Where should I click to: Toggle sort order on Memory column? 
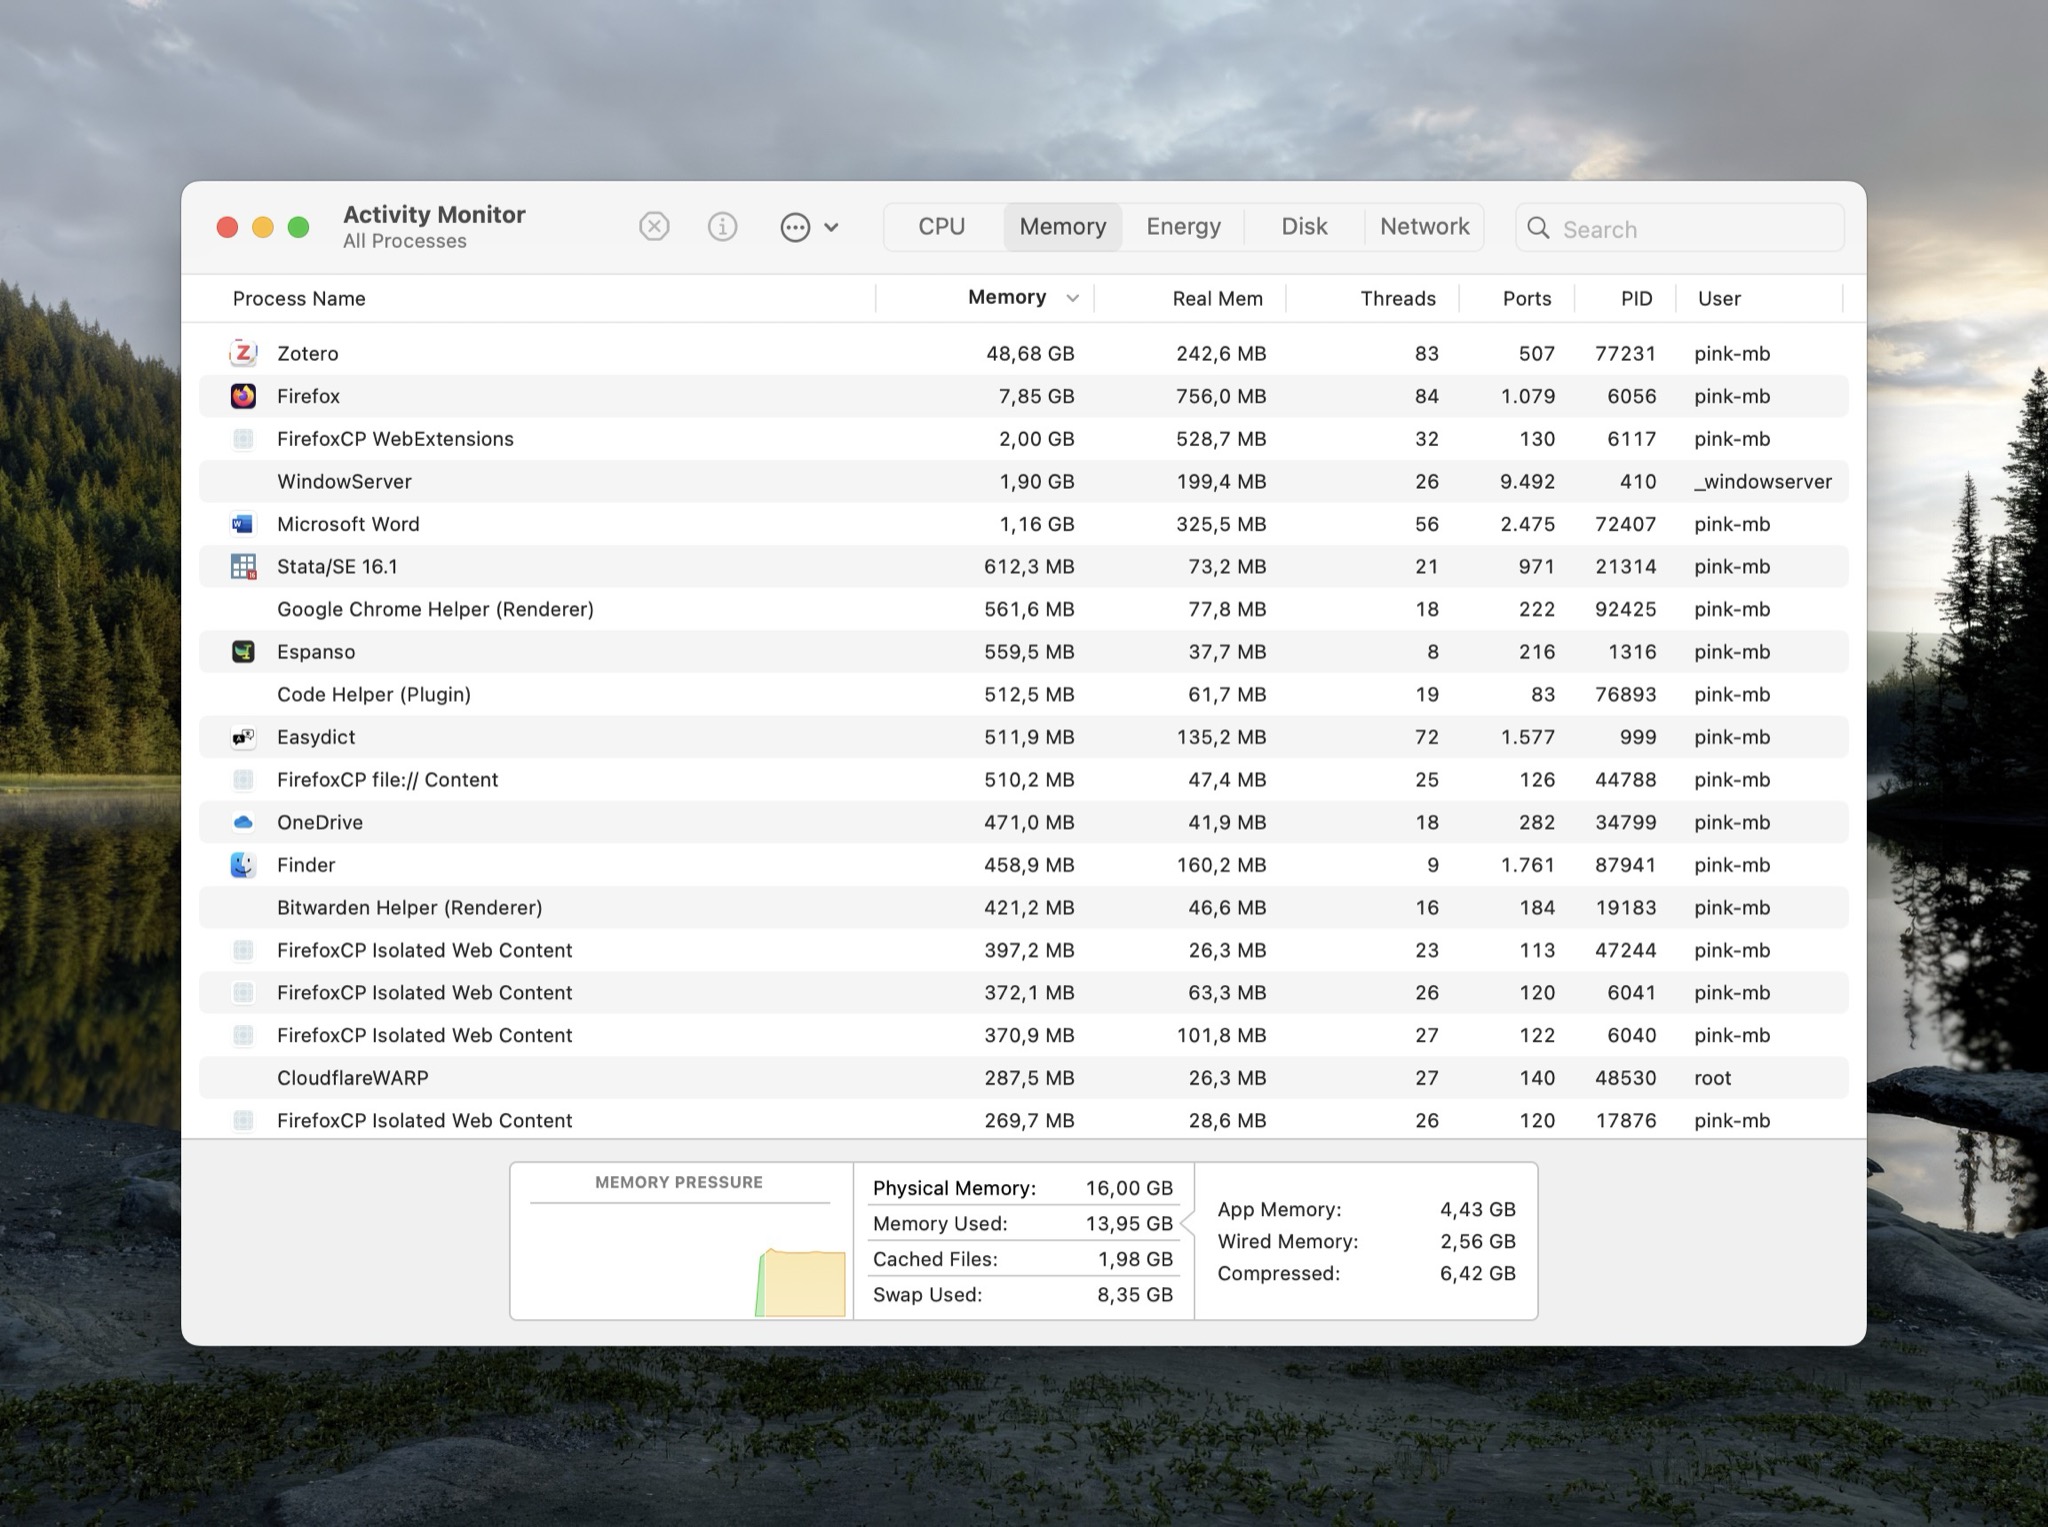pos(1007,298)
